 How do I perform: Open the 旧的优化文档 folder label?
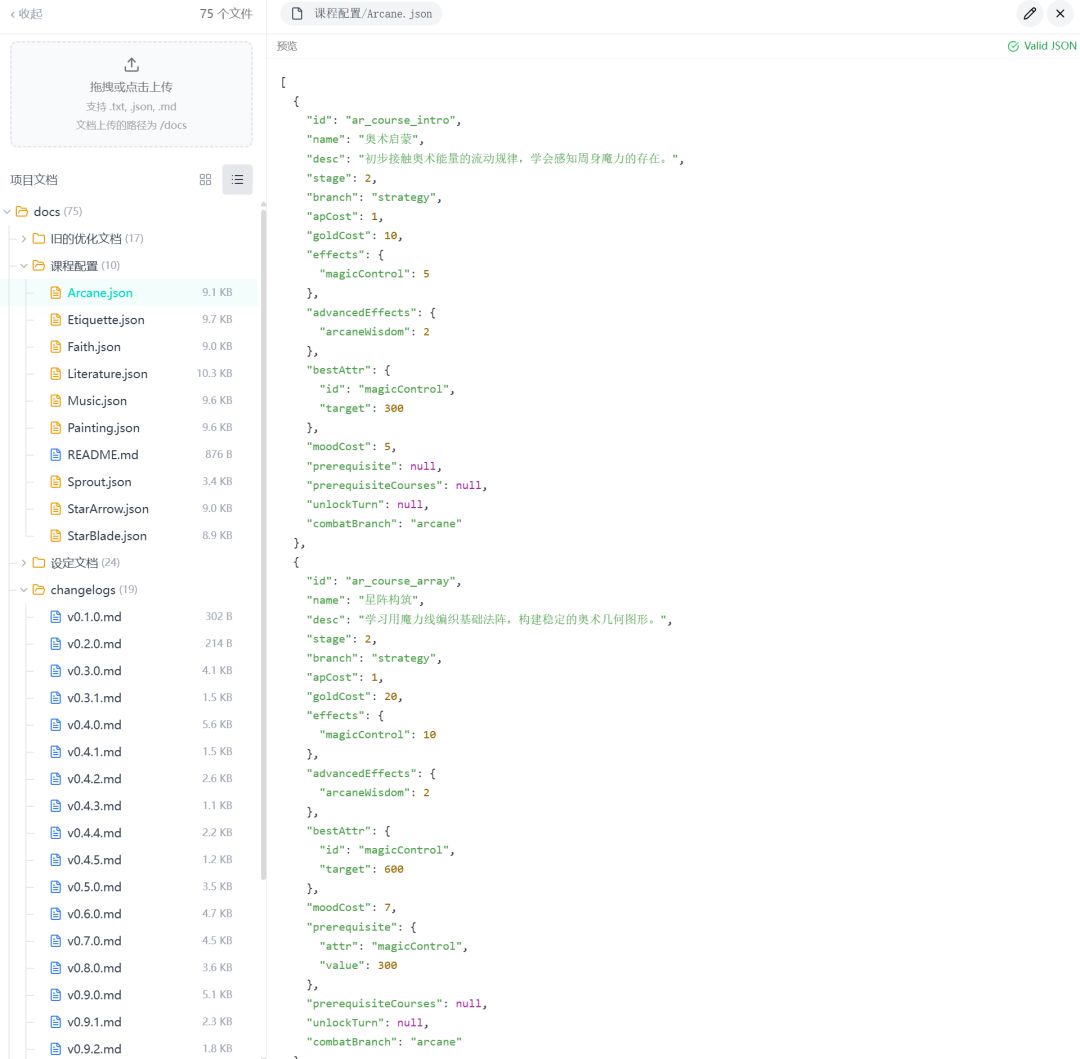[86, 238]
